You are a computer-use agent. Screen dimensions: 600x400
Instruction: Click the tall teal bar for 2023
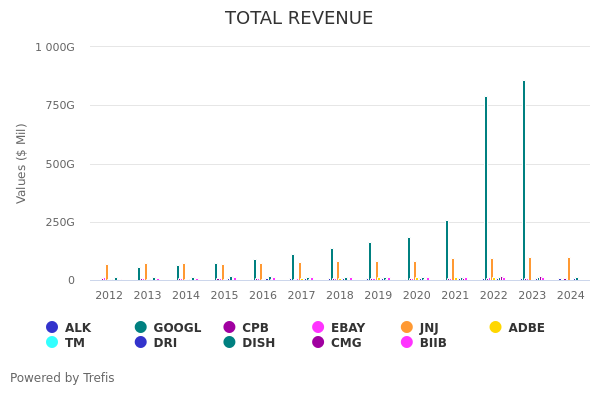tap(524, 180)
